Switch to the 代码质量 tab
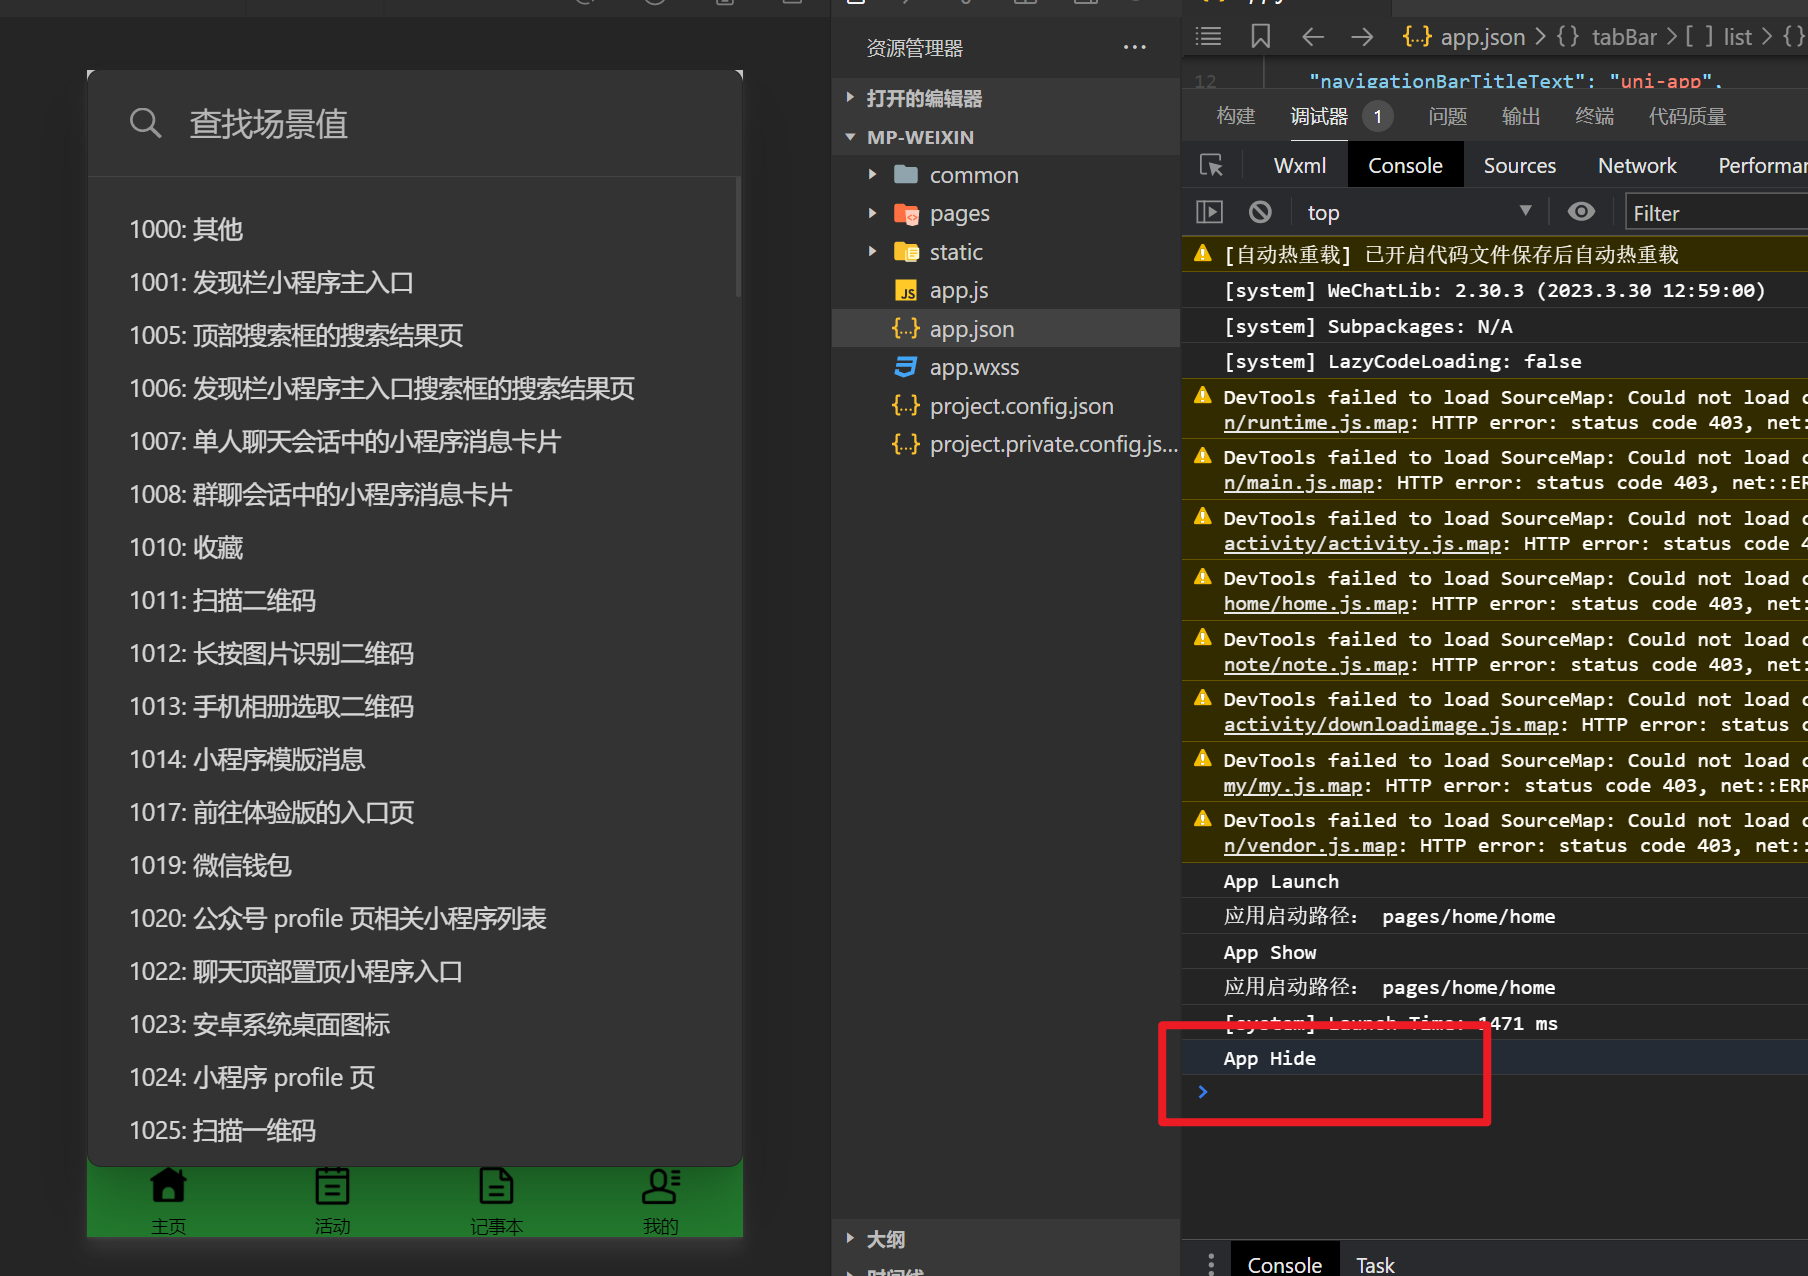 [1687, 116]
